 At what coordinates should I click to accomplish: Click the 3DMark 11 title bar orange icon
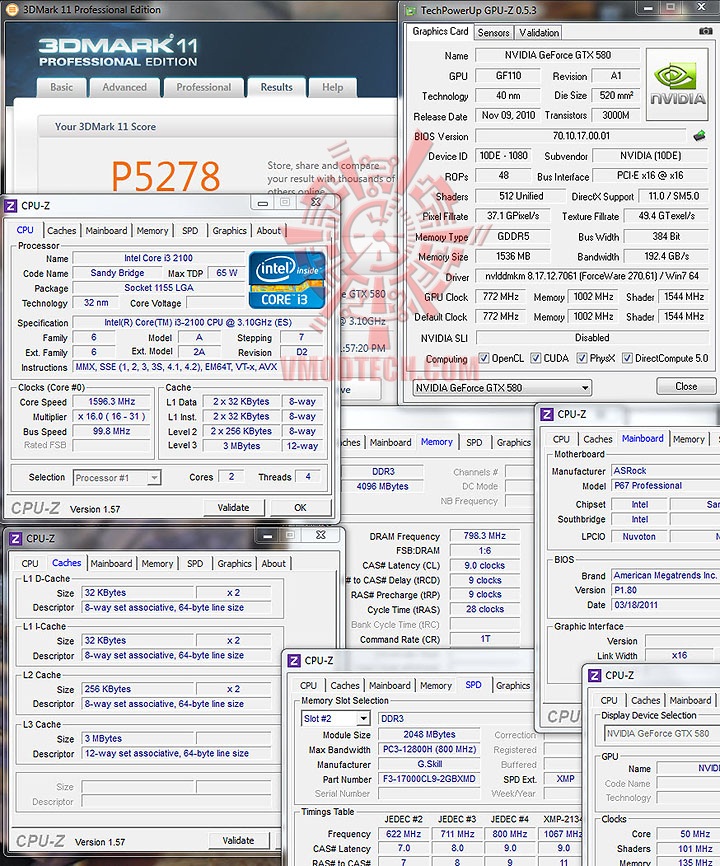(x=11, y=9)
